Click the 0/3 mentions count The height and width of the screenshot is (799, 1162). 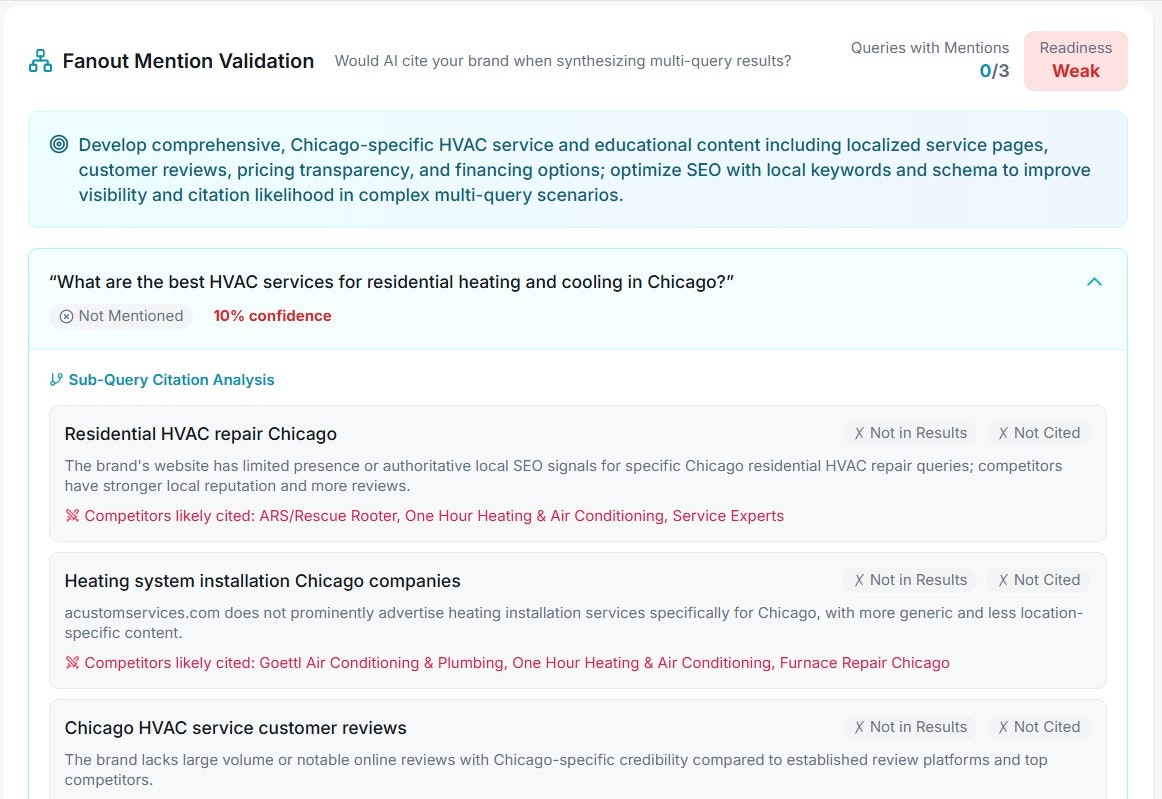click(994, 71)
